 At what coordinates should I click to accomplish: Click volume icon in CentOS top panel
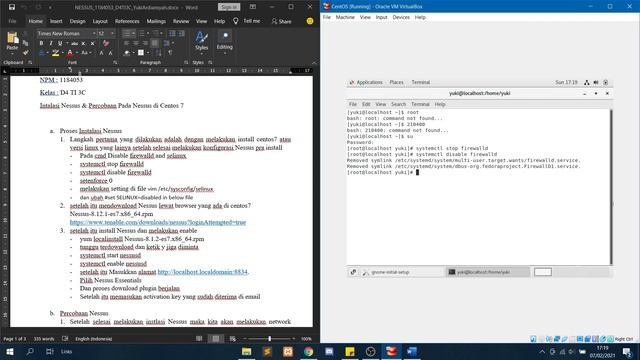pos(596,82)
